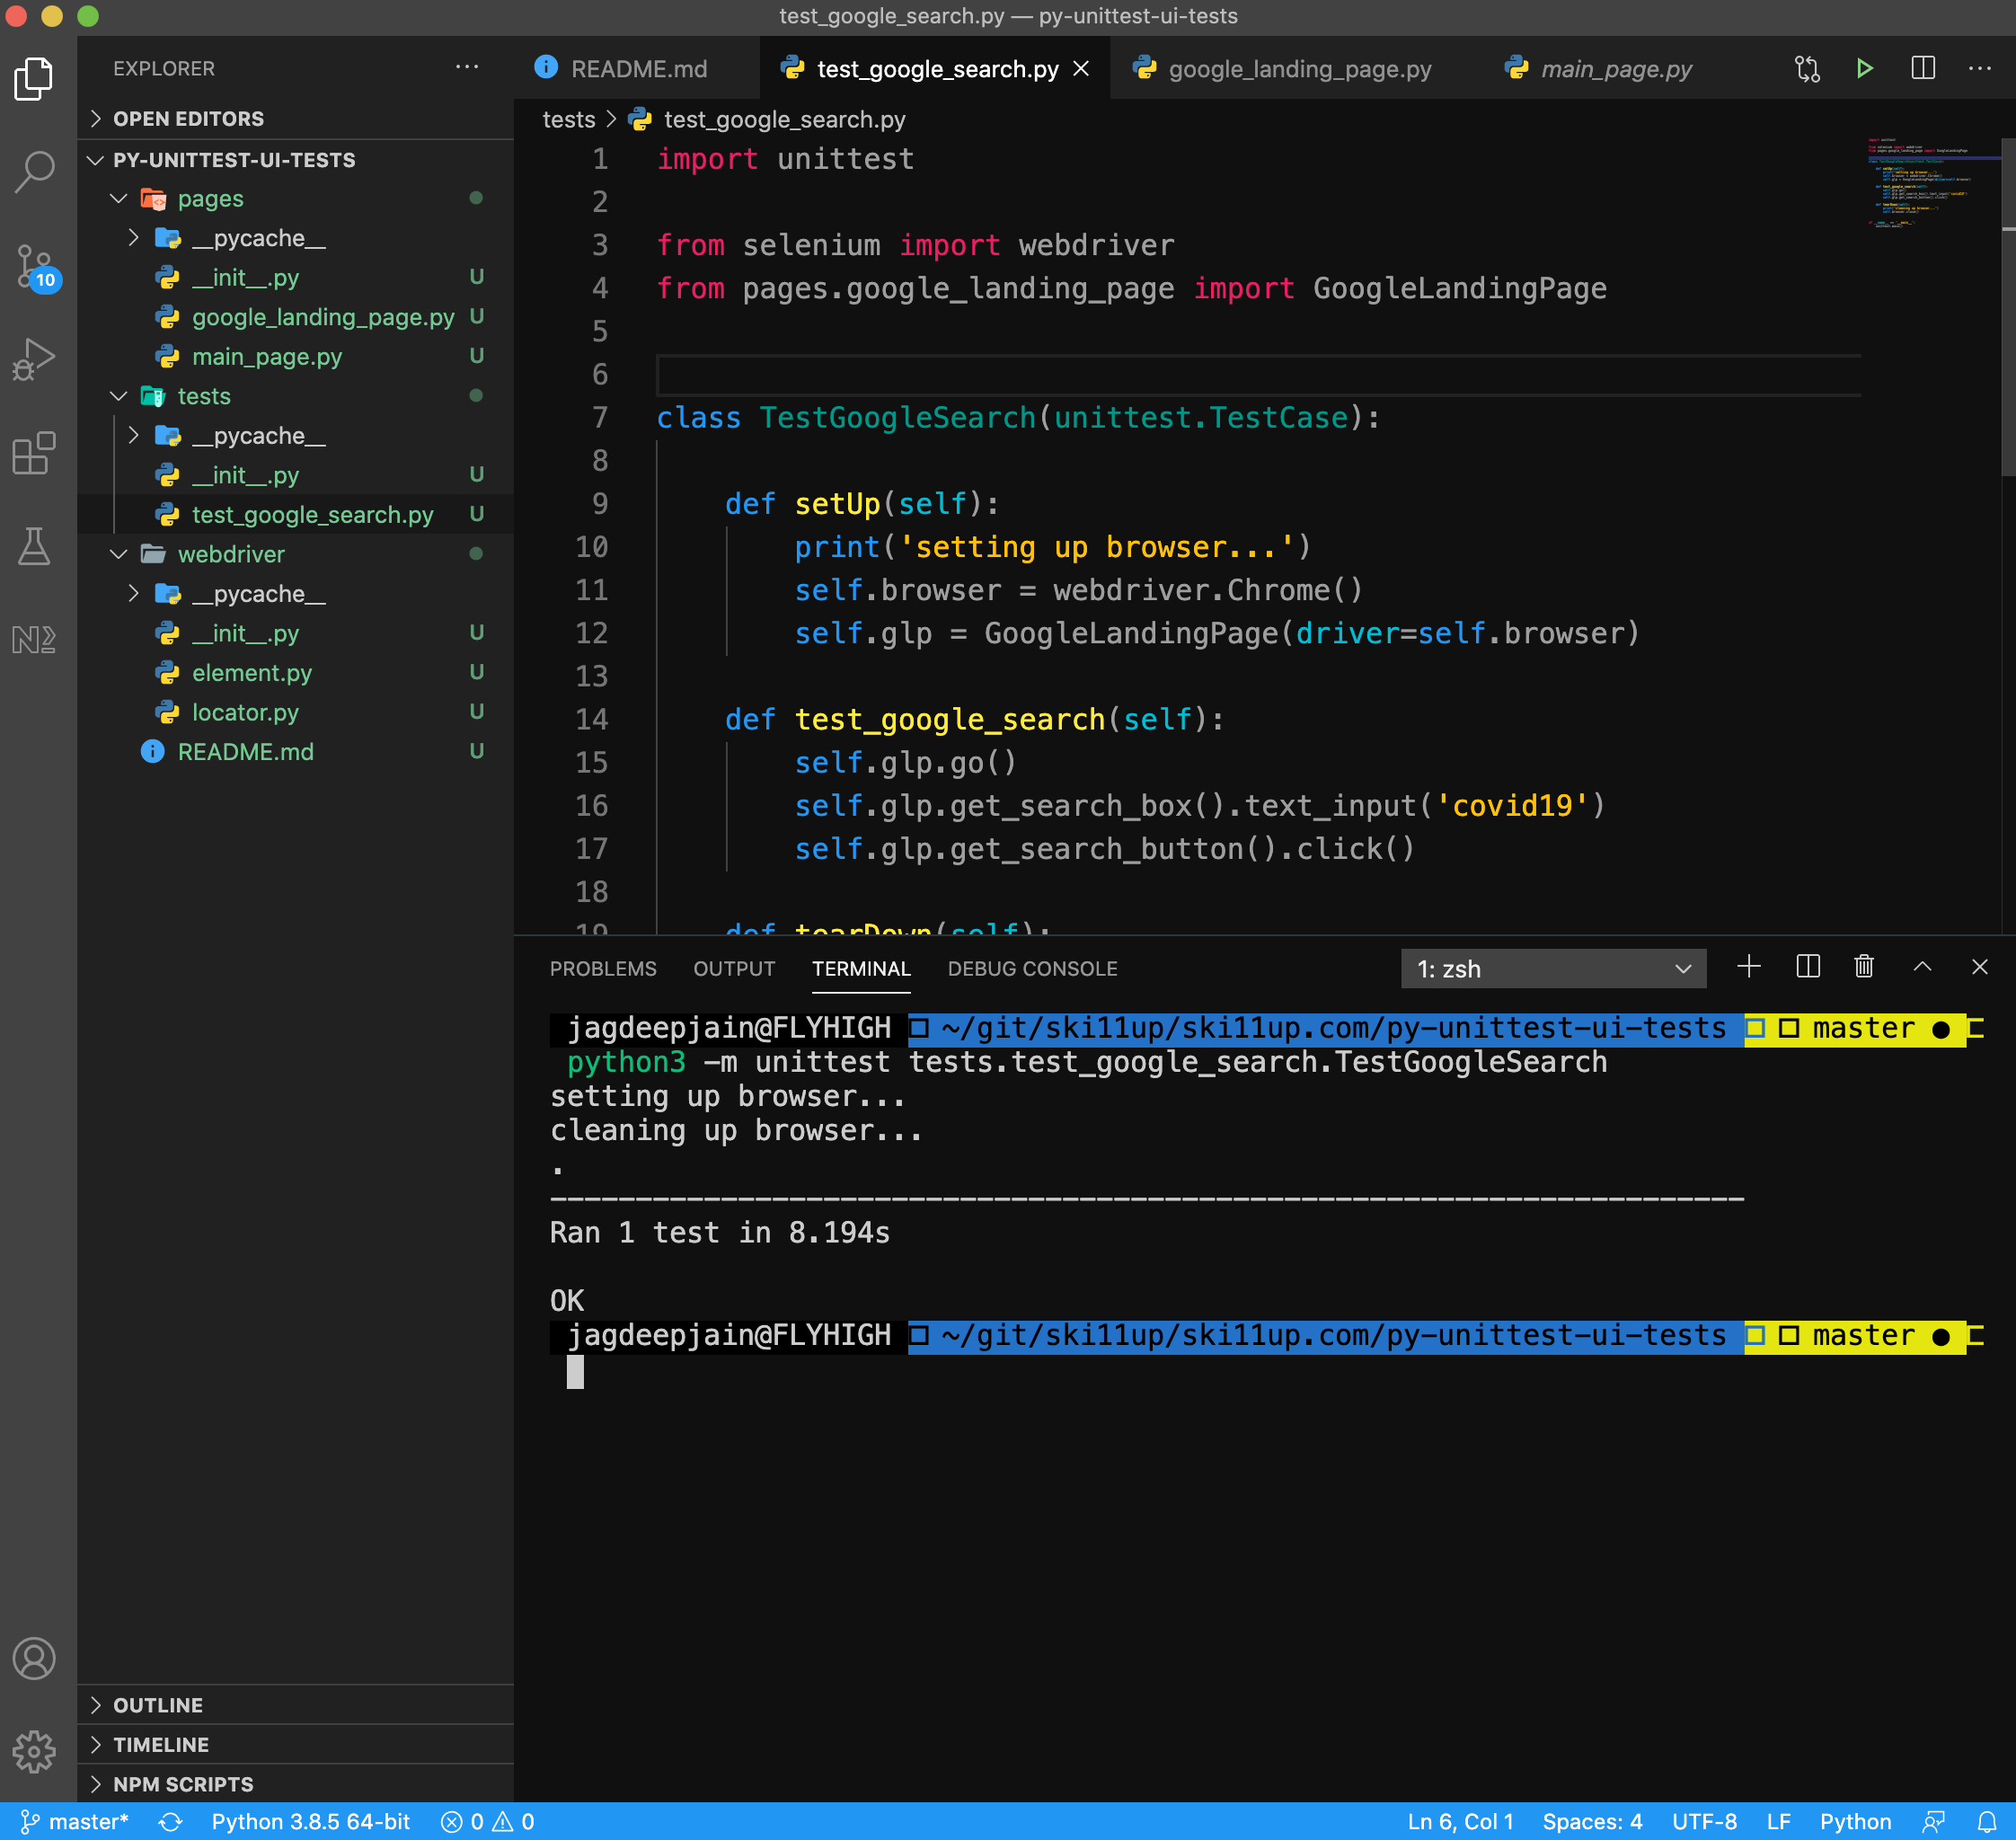The image size is (2016, 1840).
Task: Run Python file with play button
Action: pyautogui.click(x=1864, y=69)
